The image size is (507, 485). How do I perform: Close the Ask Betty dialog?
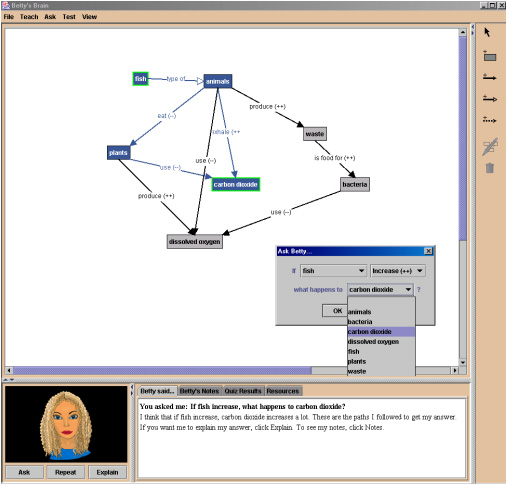[428, 251]
